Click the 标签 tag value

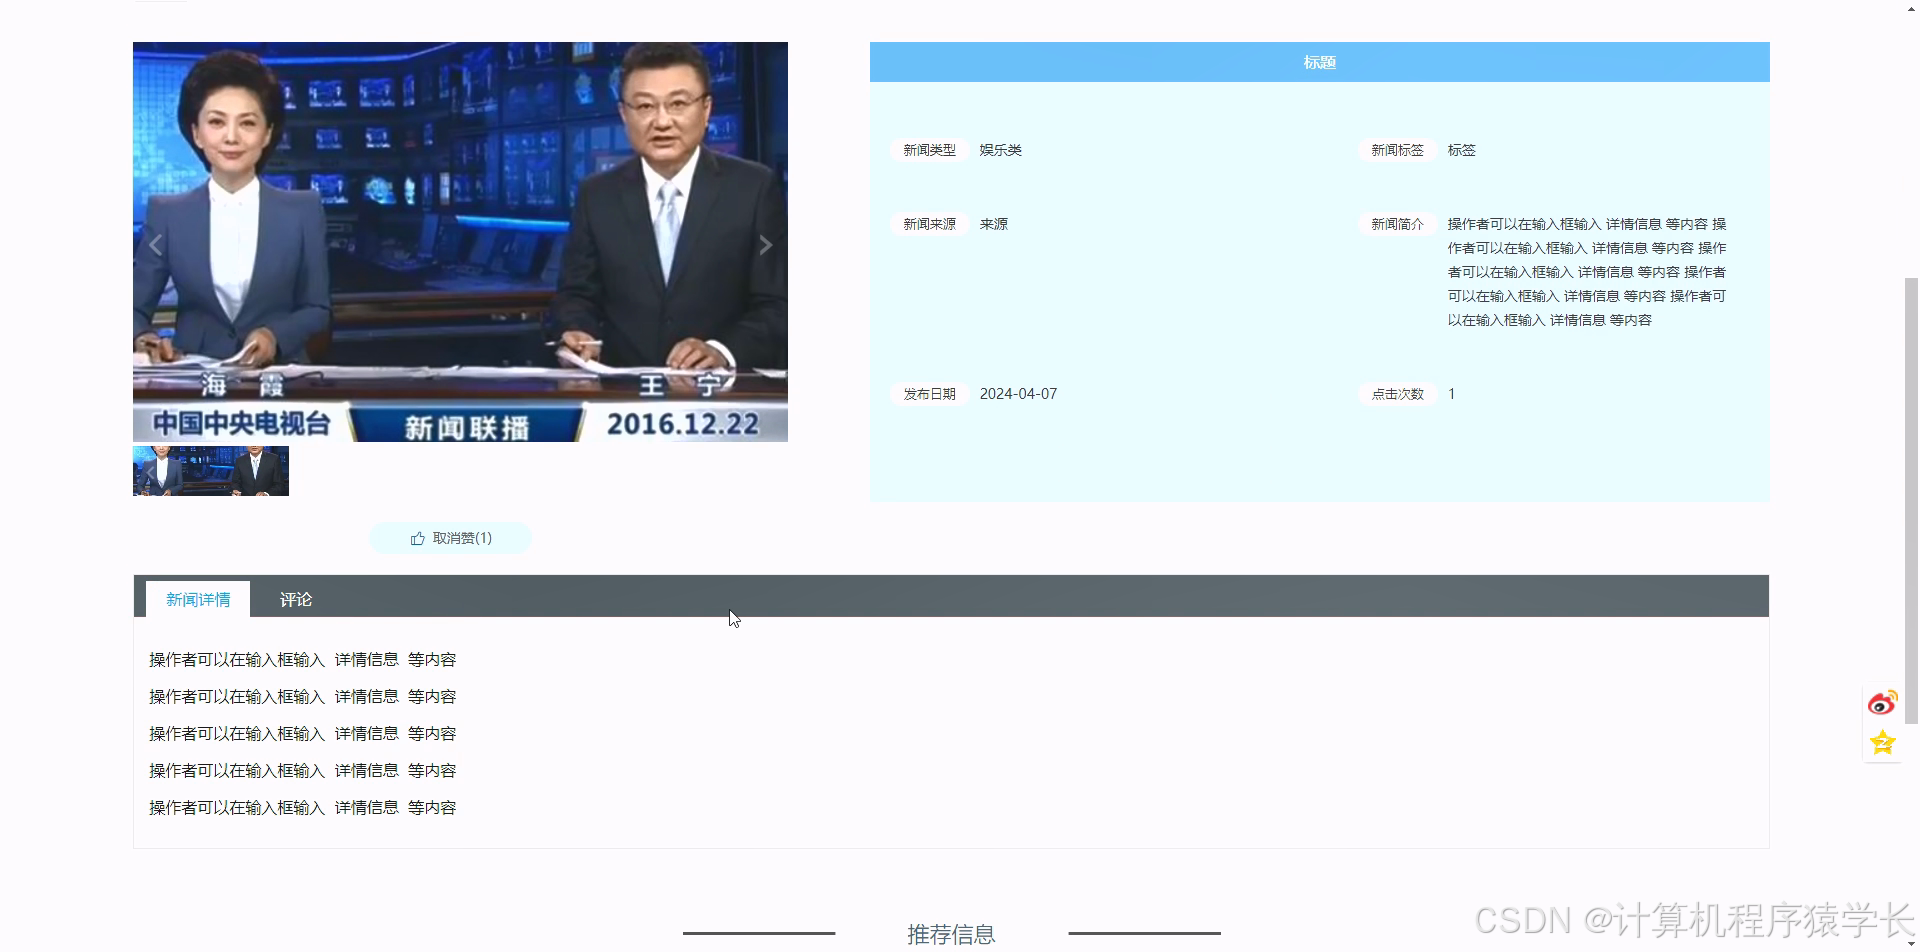pos(1461,150)
